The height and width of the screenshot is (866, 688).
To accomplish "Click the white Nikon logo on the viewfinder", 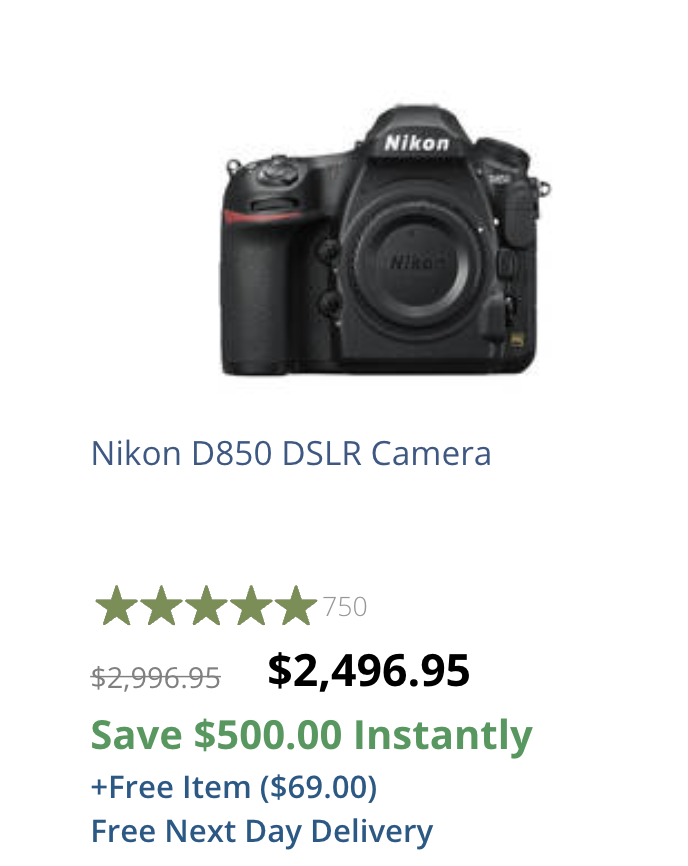I will pos(417,142).
